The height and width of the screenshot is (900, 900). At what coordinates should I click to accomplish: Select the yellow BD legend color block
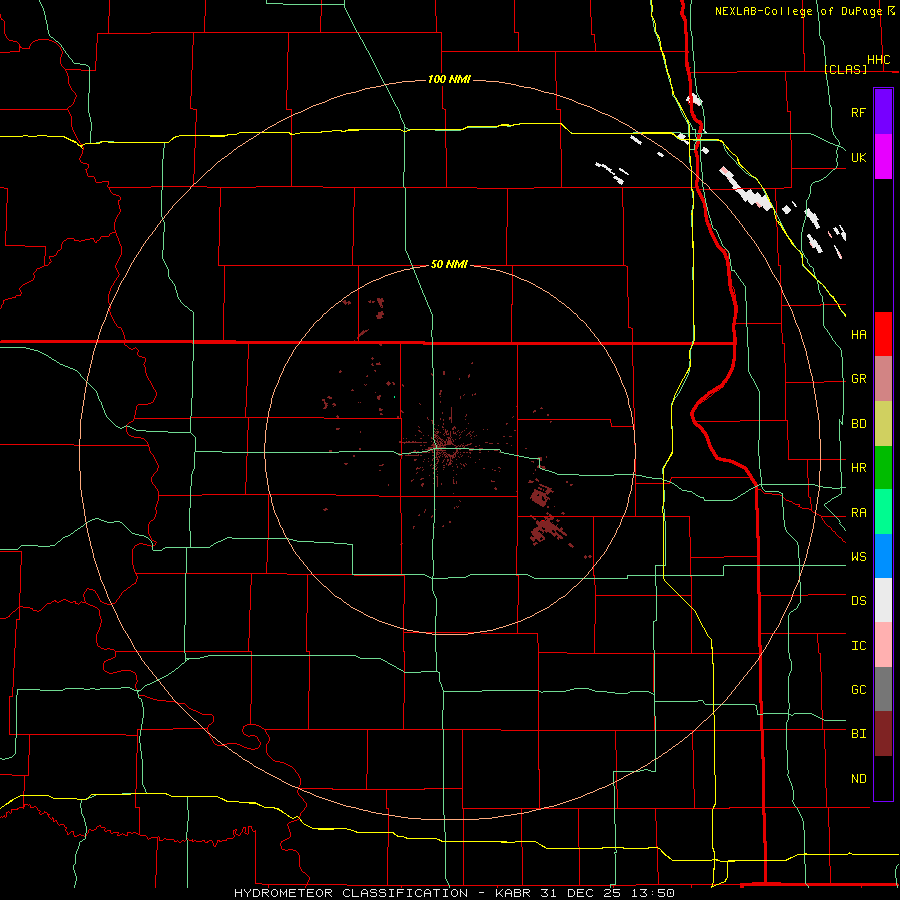point(883,423)
